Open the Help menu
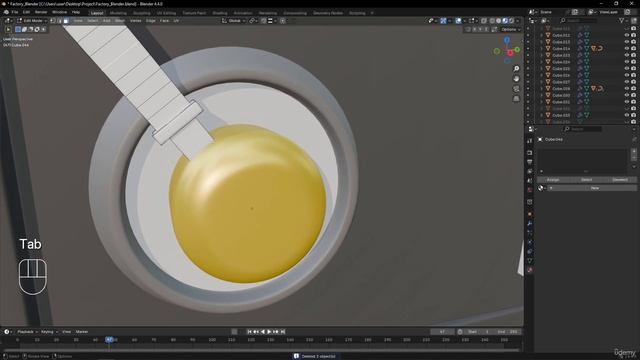Image resolution: width=640 pixels, height=360 pixels. (76, 12)
